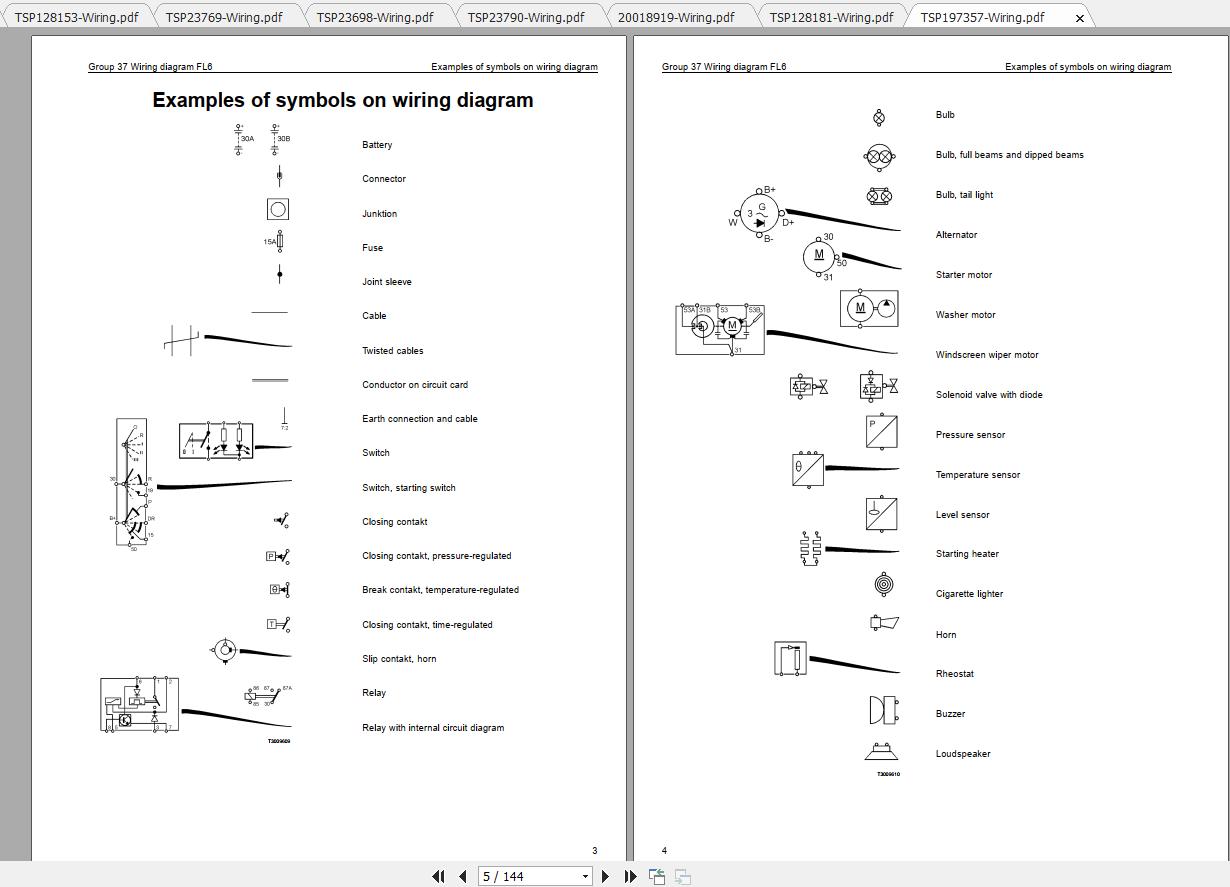Click the next page arrow button
1230x887 pixels.
coord(607,876)
